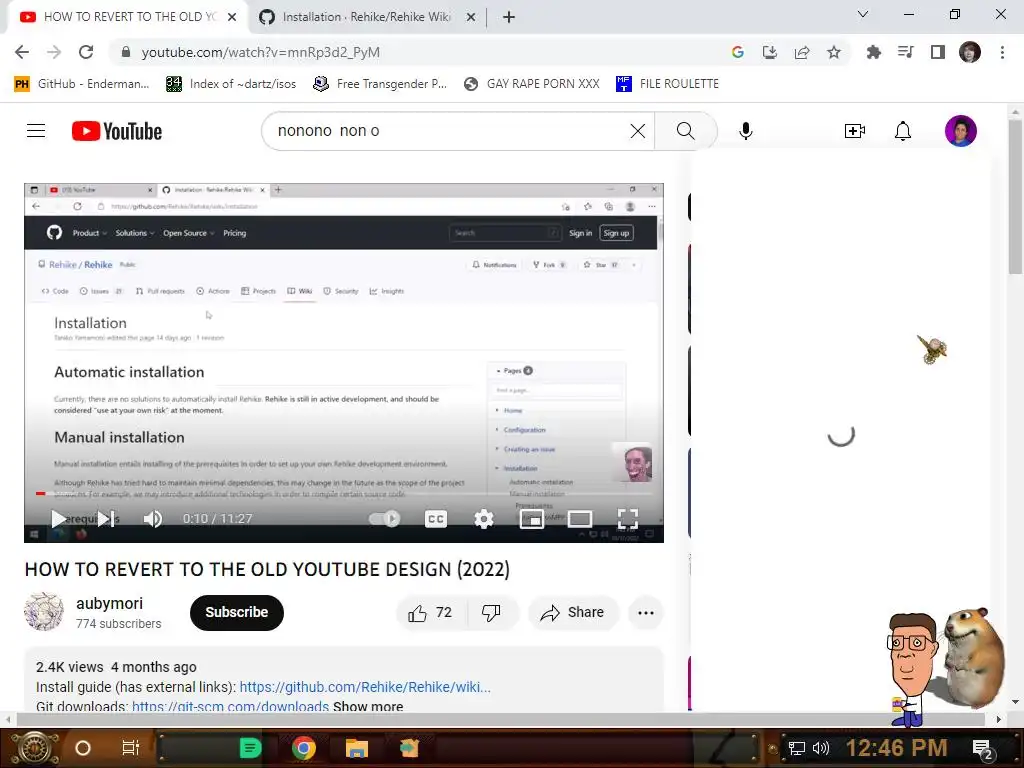Go to YouTube home via logo
1024x768 pixels.
pyautogui.click(x=117, y=131)
